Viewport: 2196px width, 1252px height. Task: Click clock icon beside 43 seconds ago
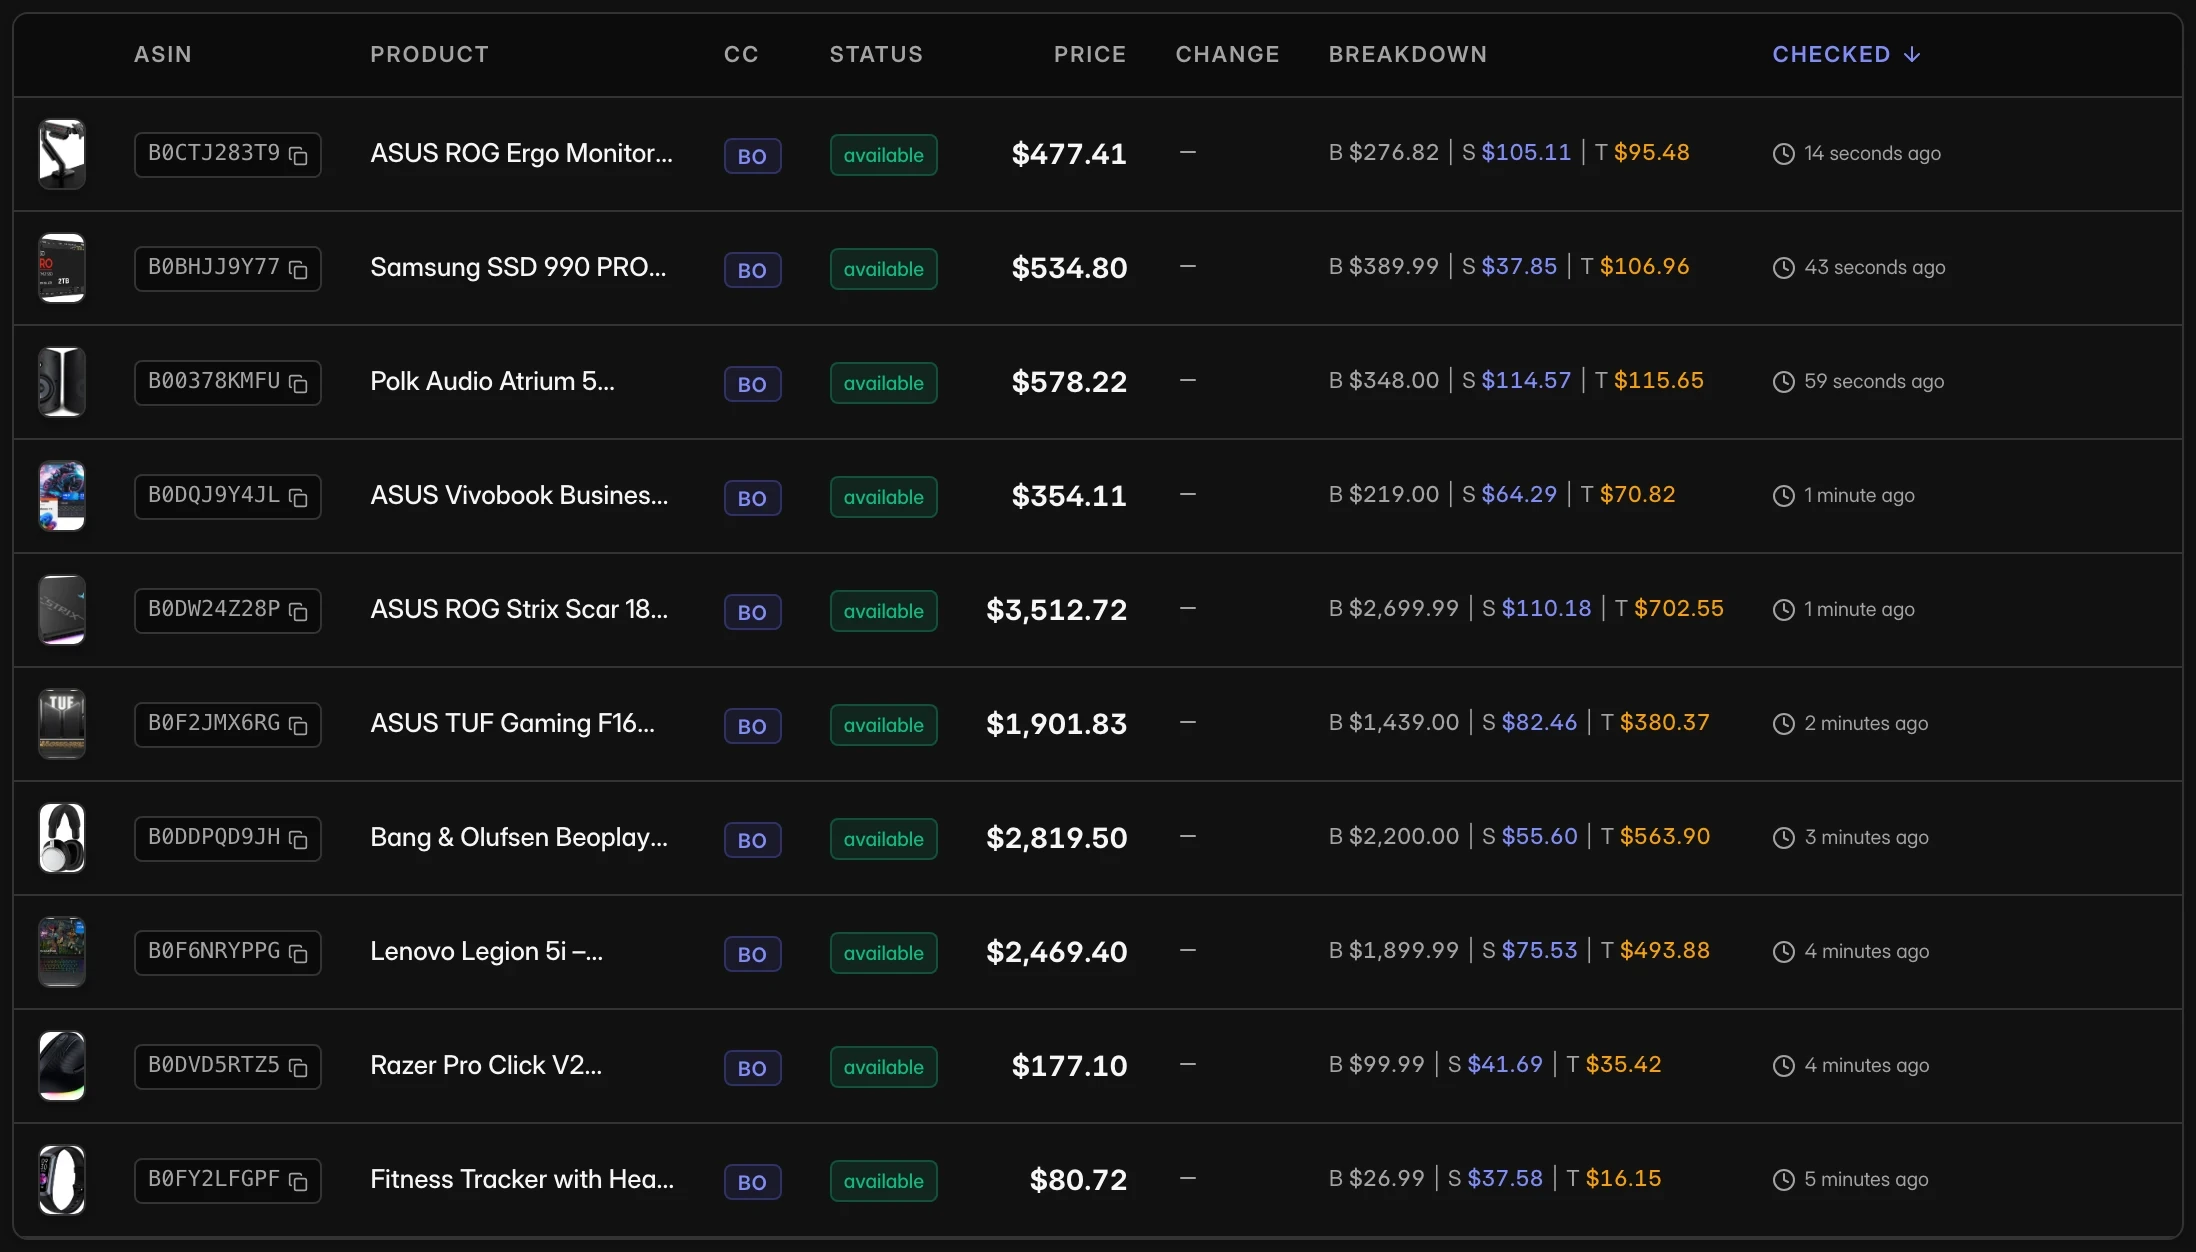pyautogui.click(x=1783, y=268)
